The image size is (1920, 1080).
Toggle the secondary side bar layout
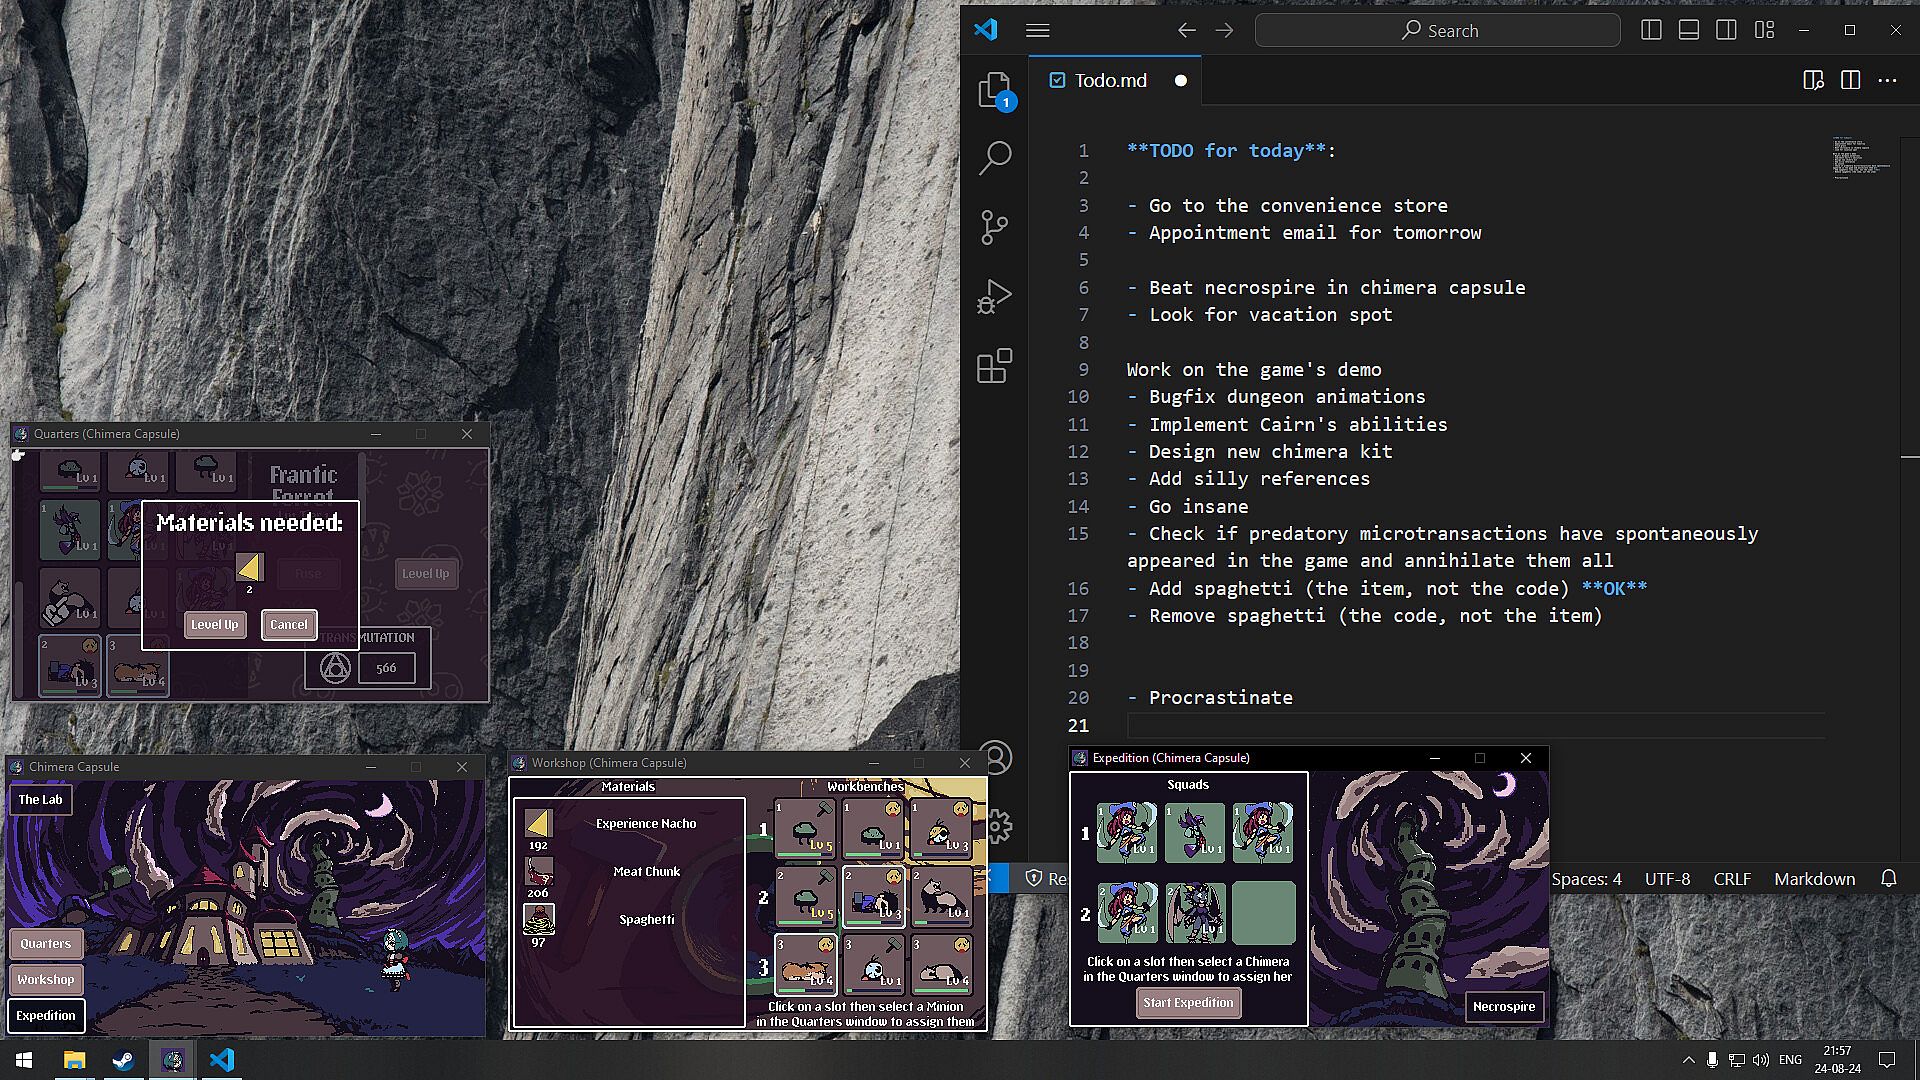click(1726, 30)
